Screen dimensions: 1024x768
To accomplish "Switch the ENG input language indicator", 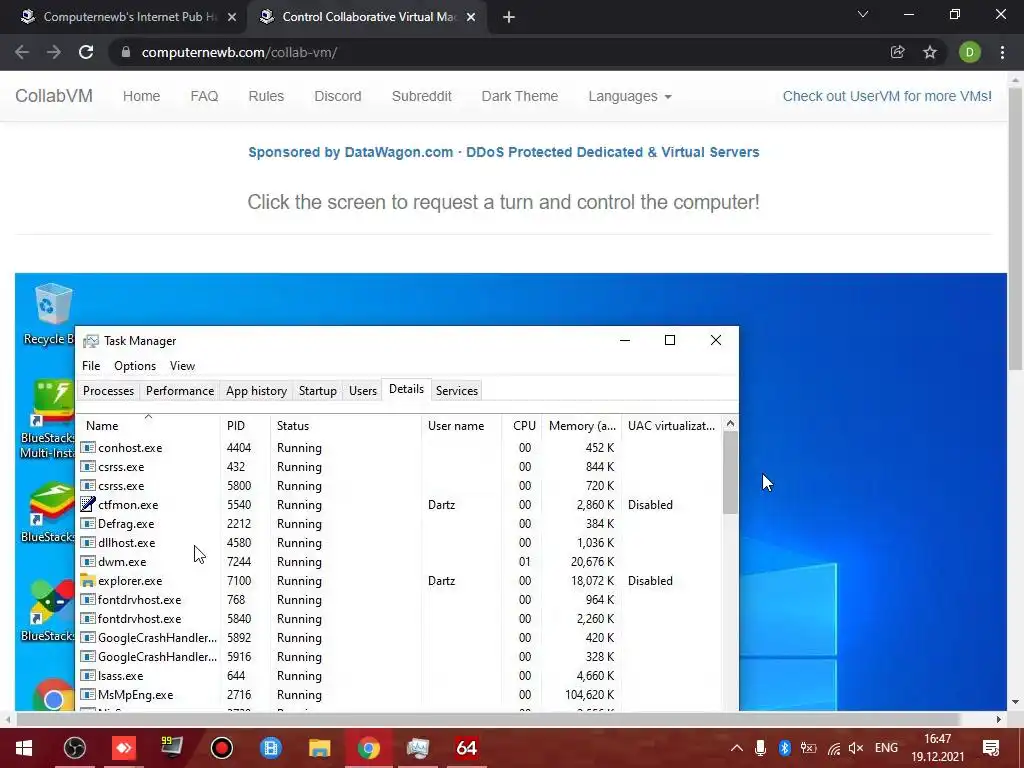I will point(886,748).
